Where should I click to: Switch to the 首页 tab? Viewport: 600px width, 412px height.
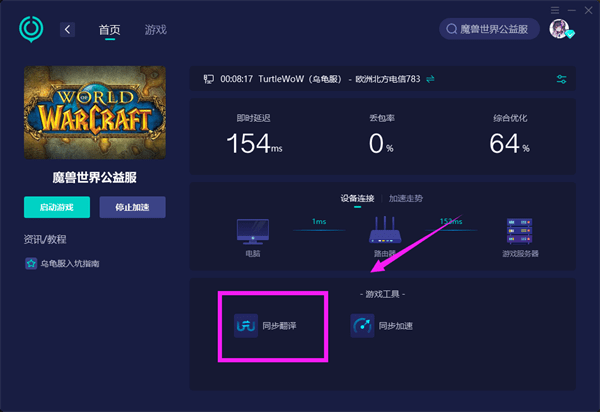tap(110, 30)
